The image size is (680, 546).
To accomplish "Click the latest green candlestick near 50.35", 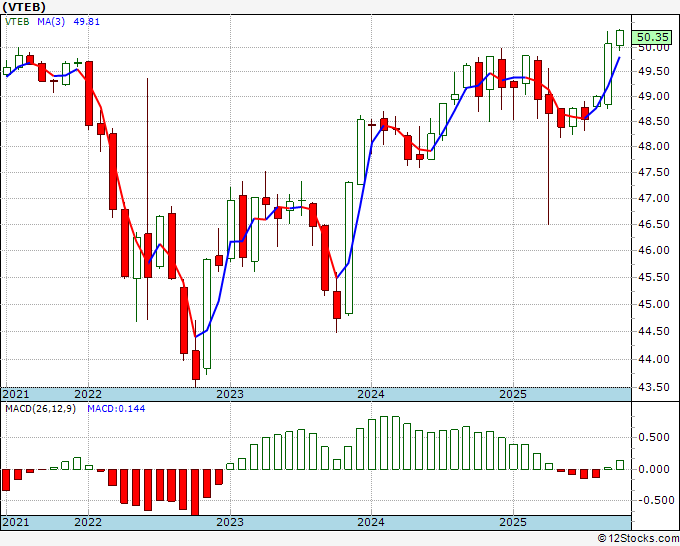I will click(620, 38).
